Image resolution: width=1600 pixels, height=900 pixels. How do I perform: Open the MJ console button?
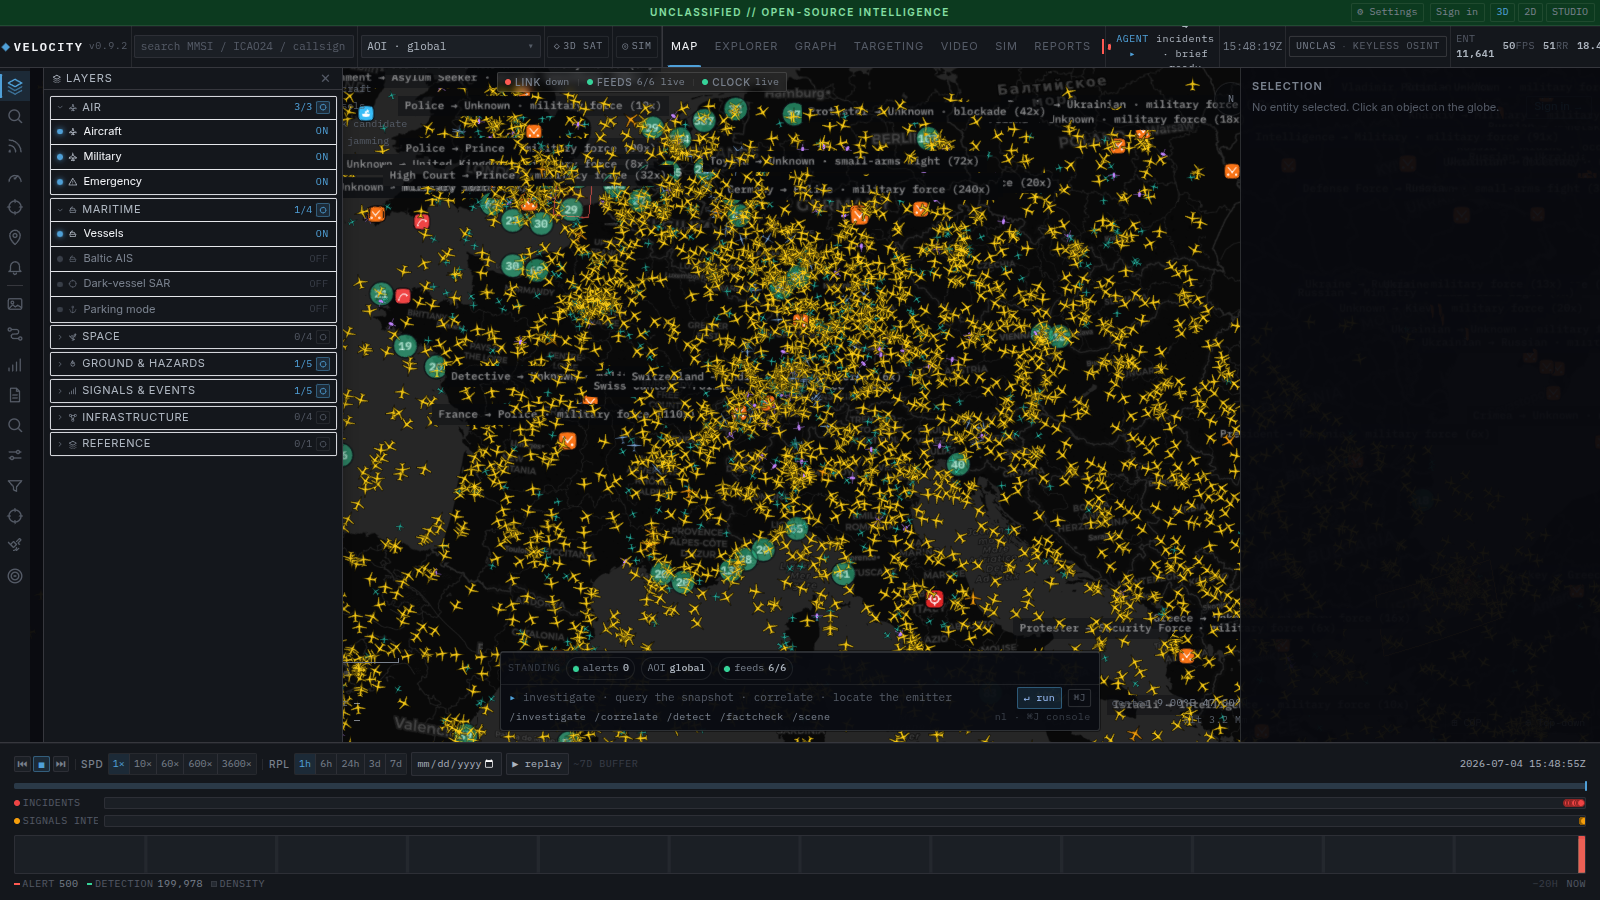pos(1079,698)
